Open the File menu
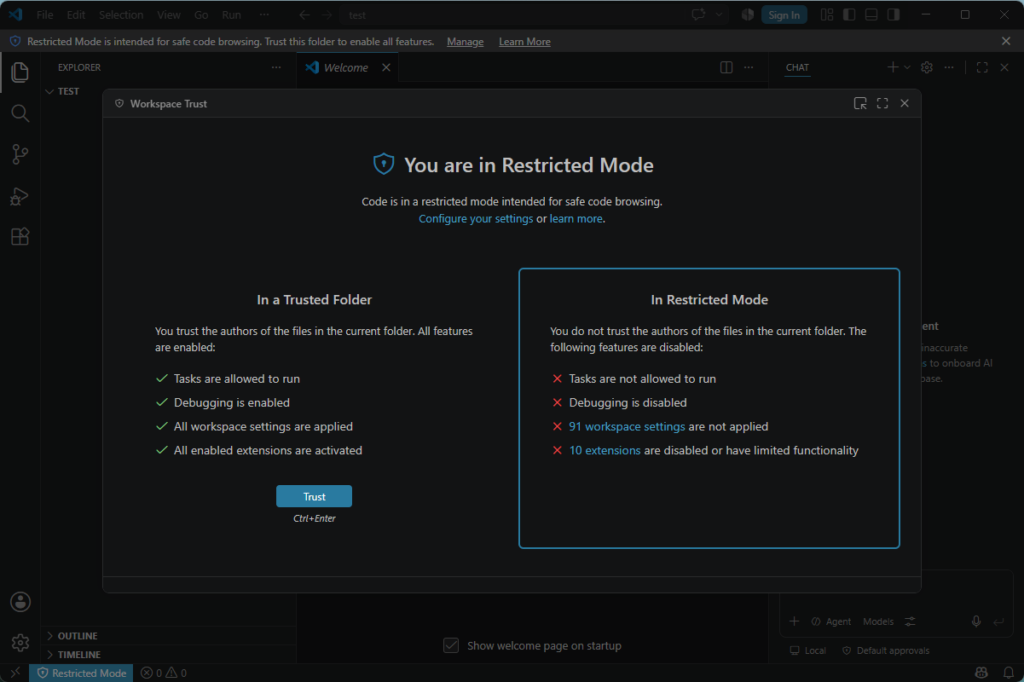This screenshot has width=1024, height=682. (45, 14)
